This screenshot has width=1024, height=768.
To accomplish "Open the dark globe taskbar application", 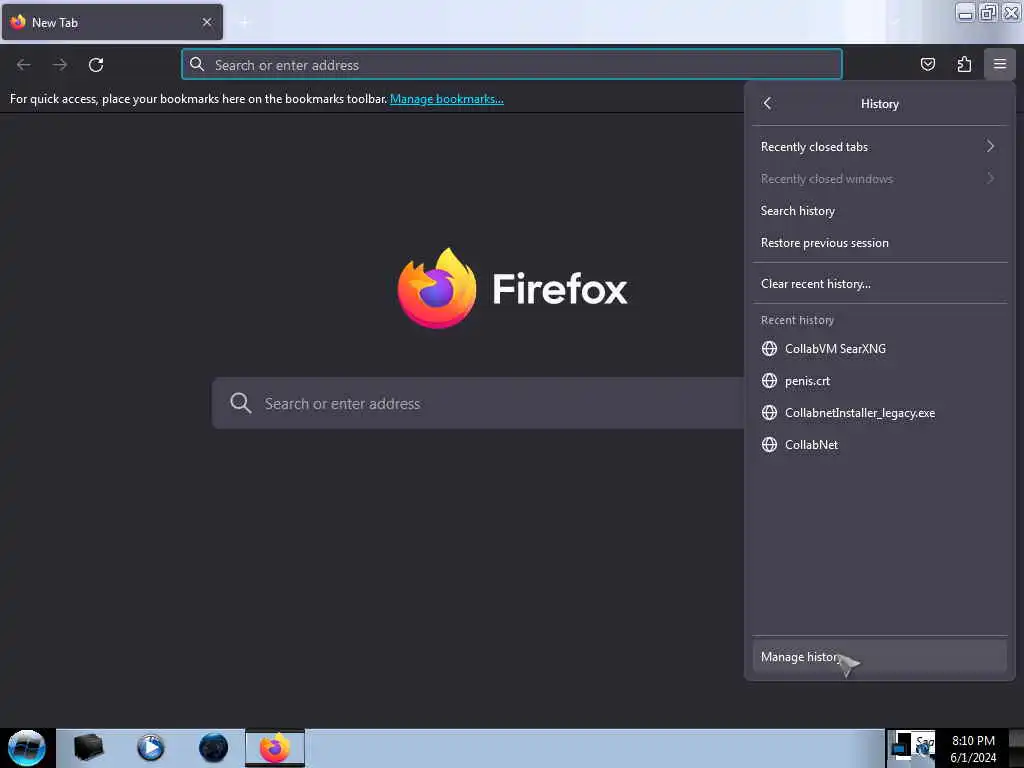I will coord(213,748).
